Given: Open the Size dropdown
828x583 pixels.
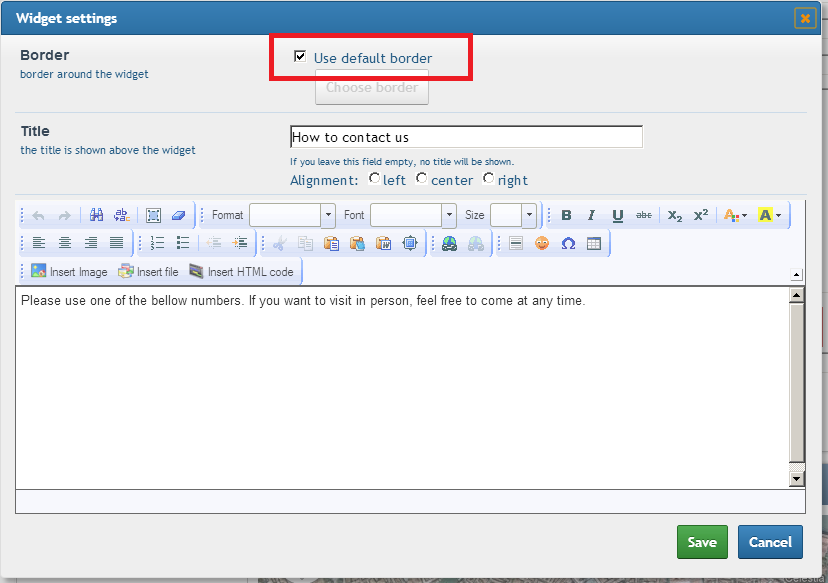Looking at the screenshot, I should click(x=529, y=216).
